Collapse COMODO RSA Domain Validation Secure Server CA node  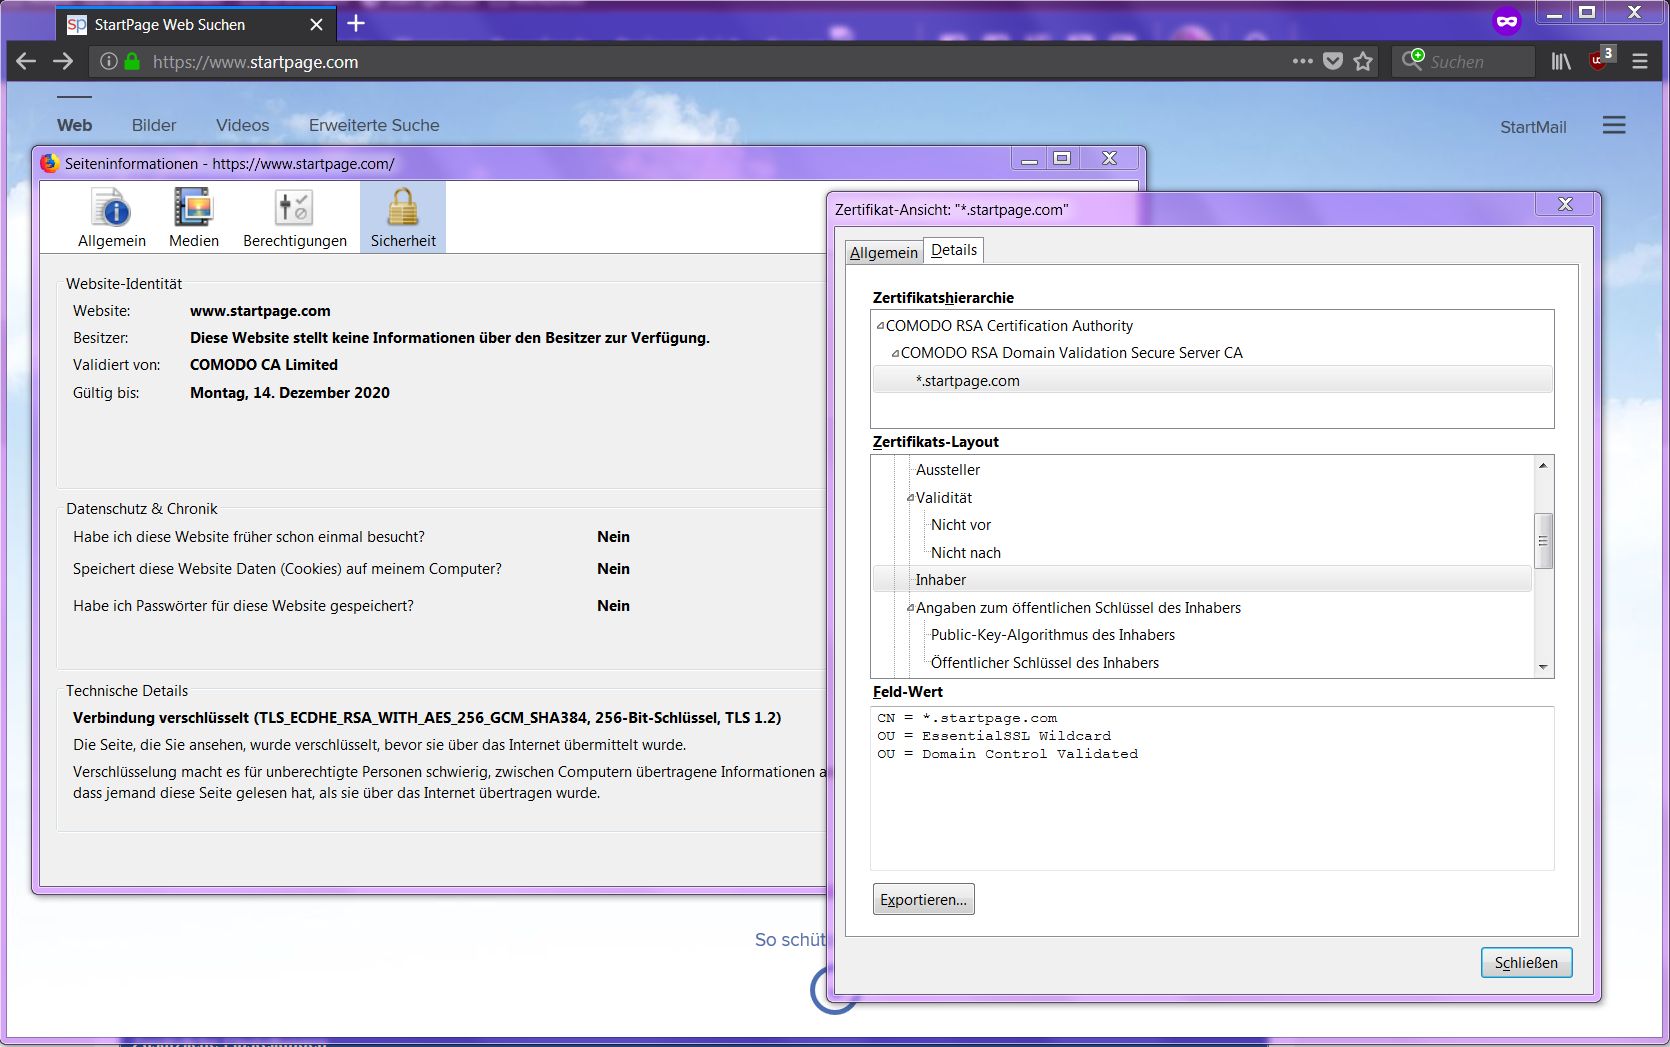[x=895, y=353]
